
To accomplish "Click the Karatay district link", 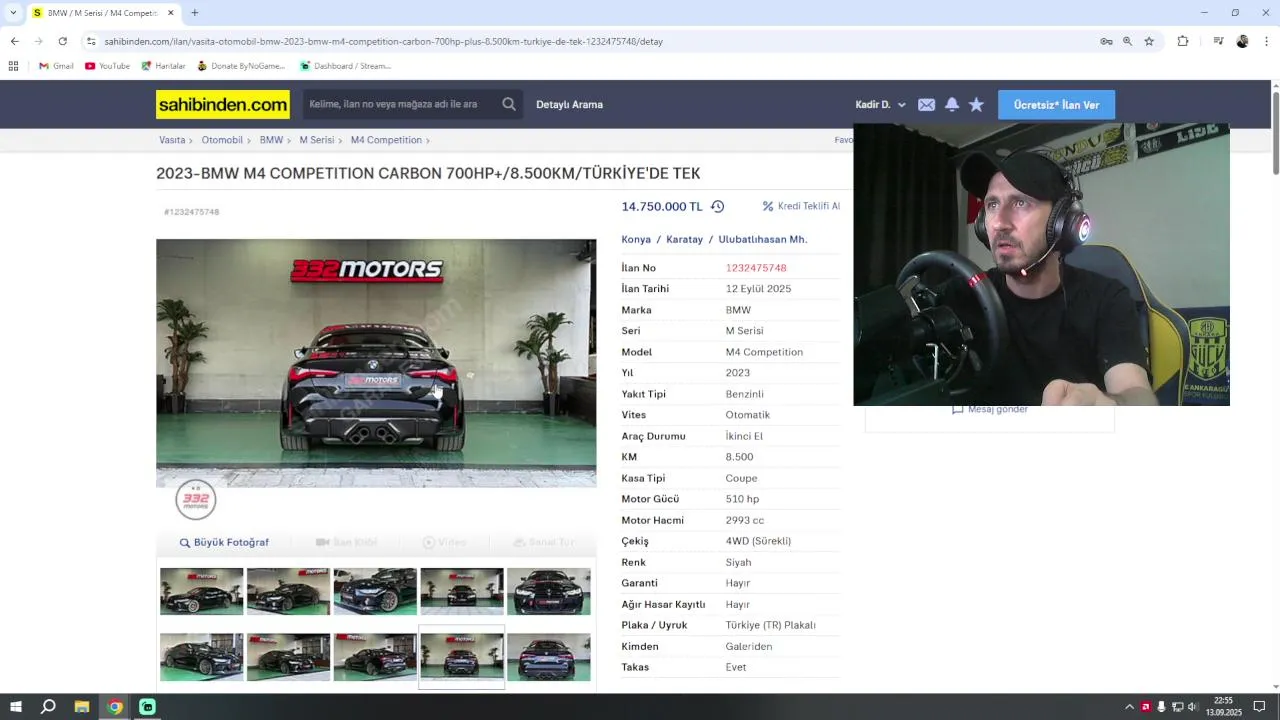I will pos(684,239).
